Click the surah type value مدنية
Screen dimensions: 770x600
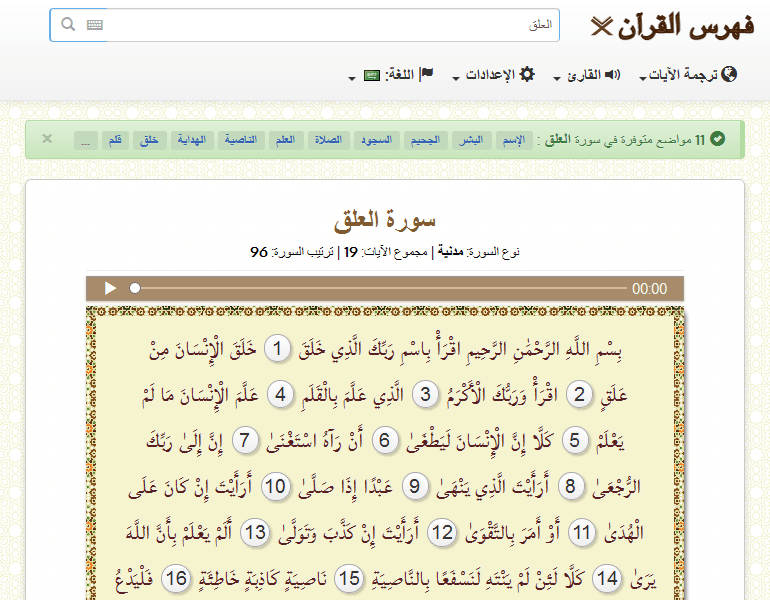450,252
